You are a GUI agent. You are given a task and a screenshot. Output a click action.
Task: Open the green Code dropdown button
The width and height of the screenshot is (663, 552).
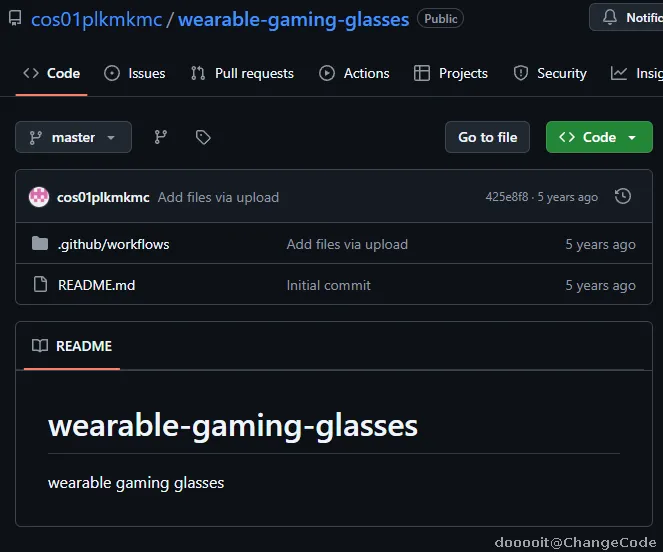[x=599, y=137]
